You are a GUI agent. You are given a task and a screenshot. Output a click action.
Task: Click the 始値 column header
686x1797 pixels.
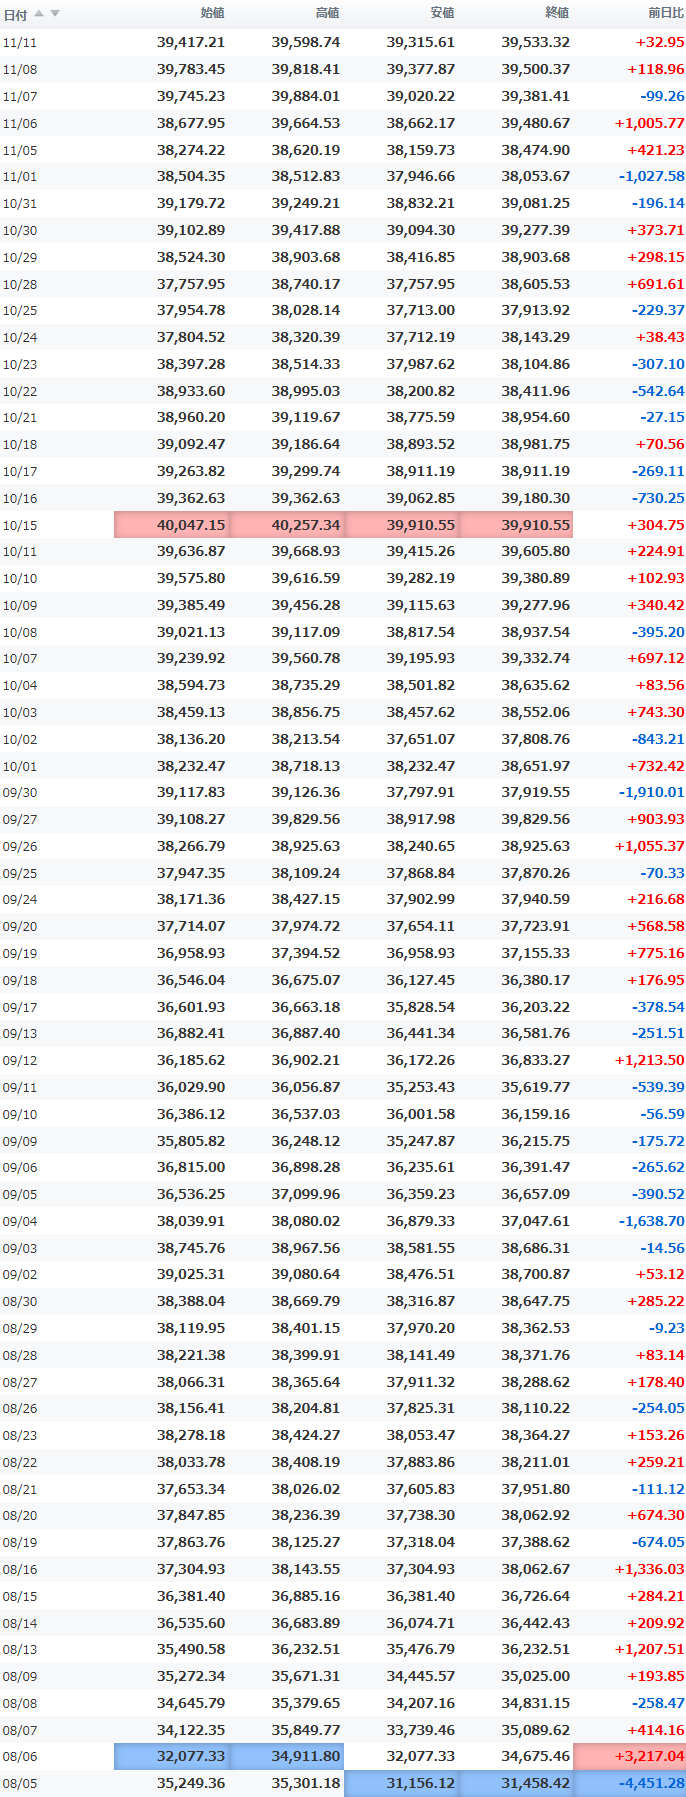coord(212,13)
